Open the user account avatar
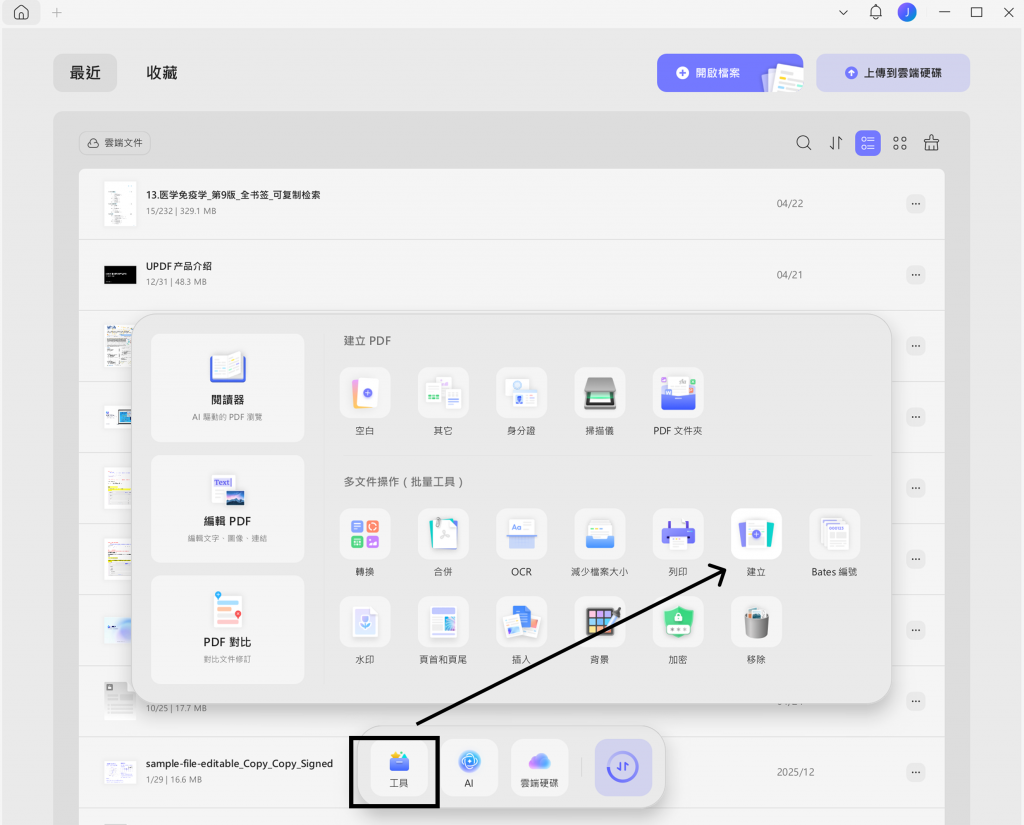 click(x=907, y=12)
